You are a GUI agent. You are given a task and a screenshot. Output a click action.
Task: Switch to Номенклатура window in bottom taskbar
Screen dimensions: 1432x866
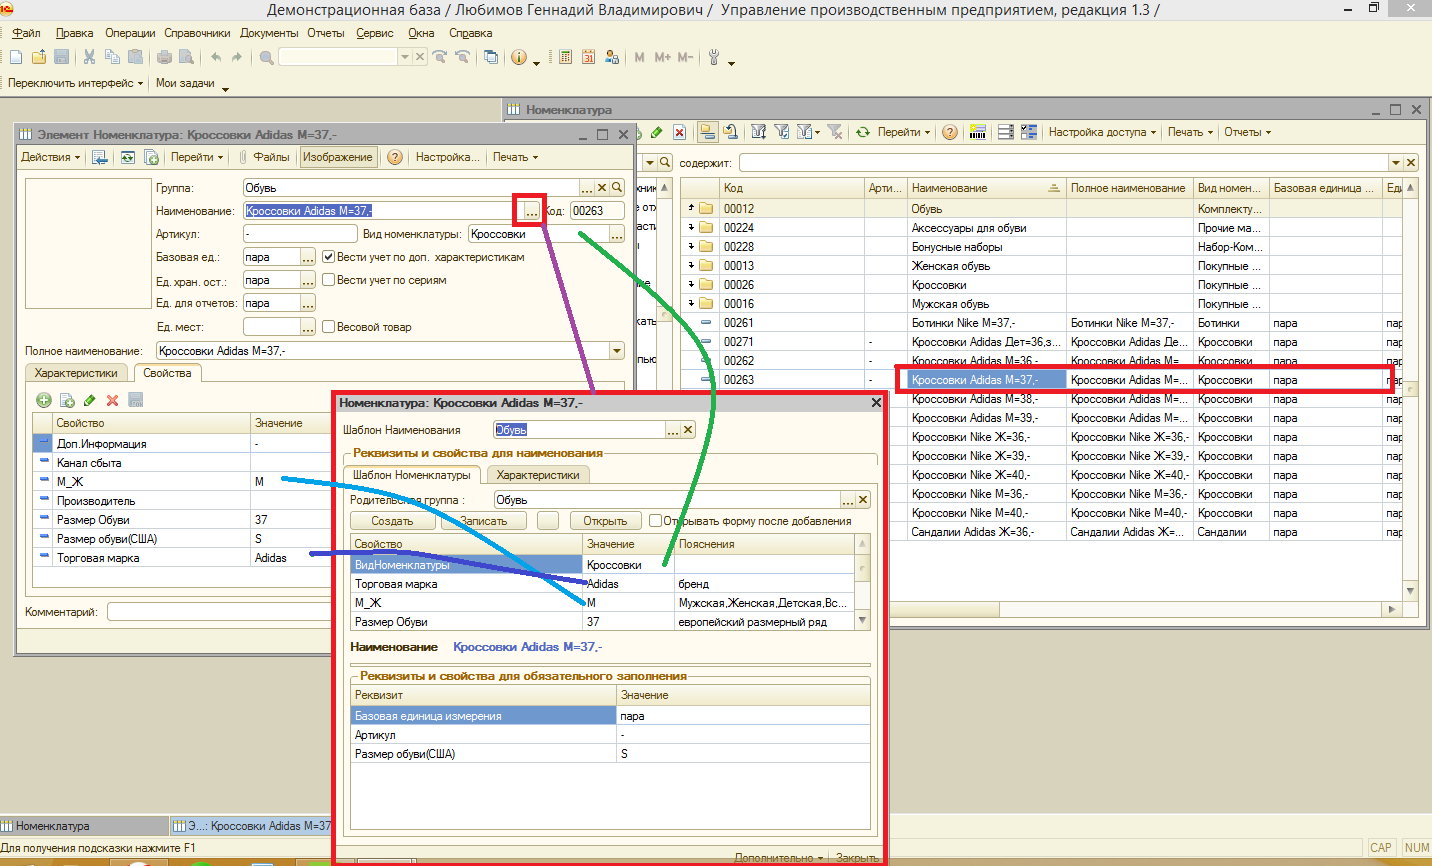tap(84, 826)
